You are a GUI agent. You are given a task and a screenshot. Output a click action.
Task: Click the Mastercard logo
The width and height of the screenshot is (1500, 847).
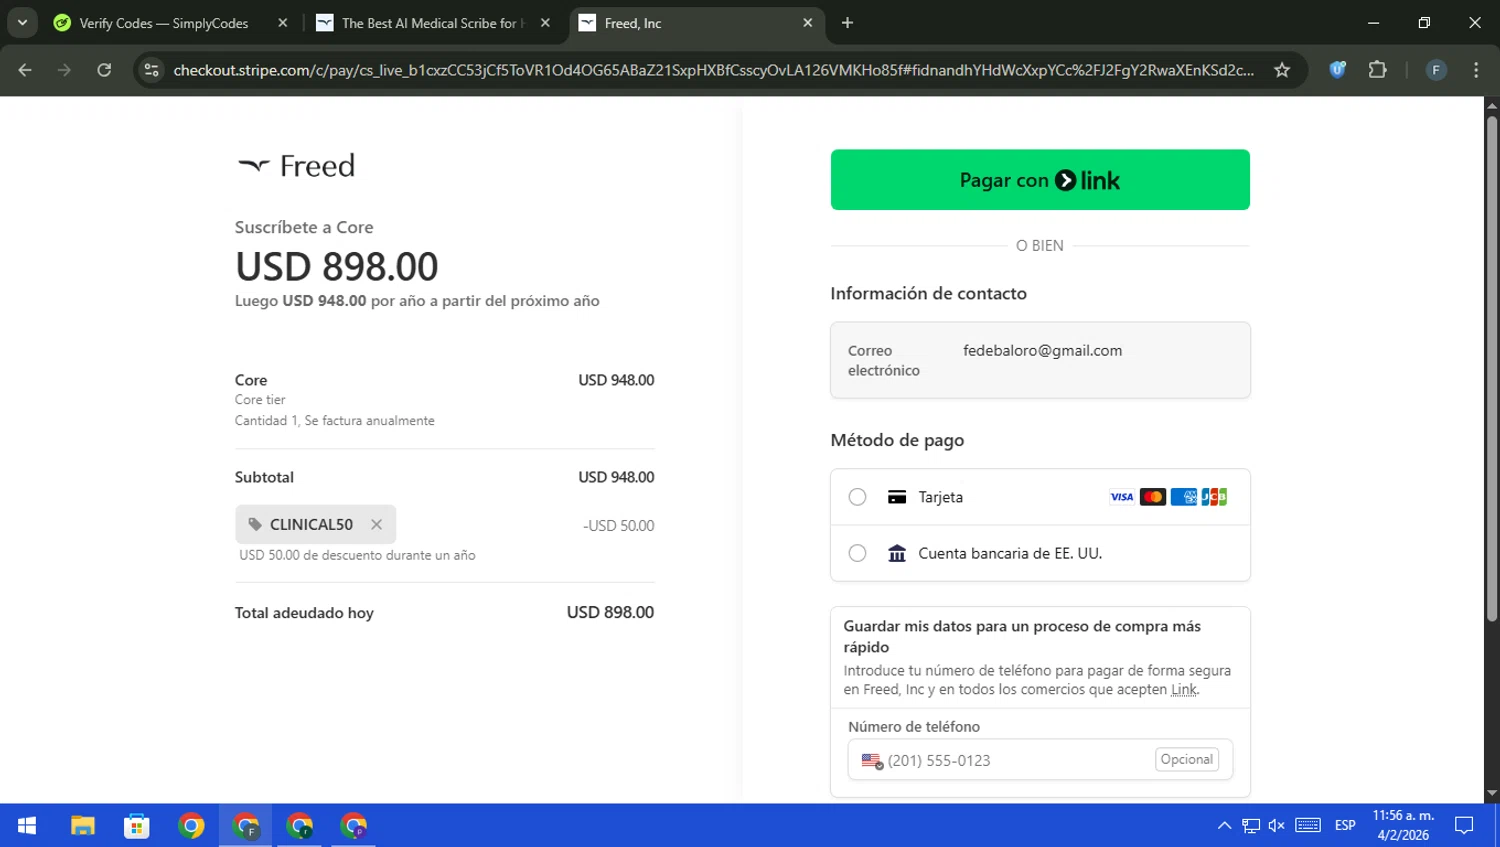pos(1153,497)
